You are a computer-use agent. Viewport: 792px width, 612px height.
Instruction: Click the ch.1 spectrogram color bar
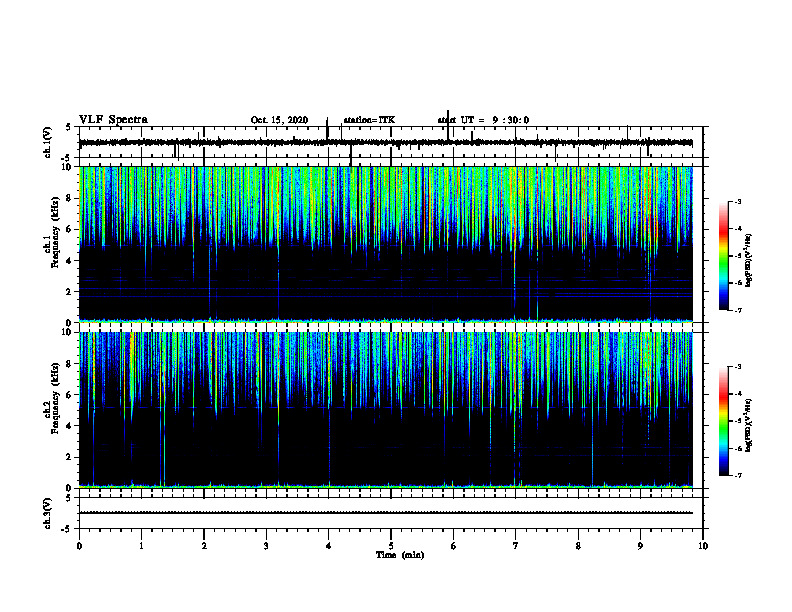pyautogui.click(x=724, y=256)
